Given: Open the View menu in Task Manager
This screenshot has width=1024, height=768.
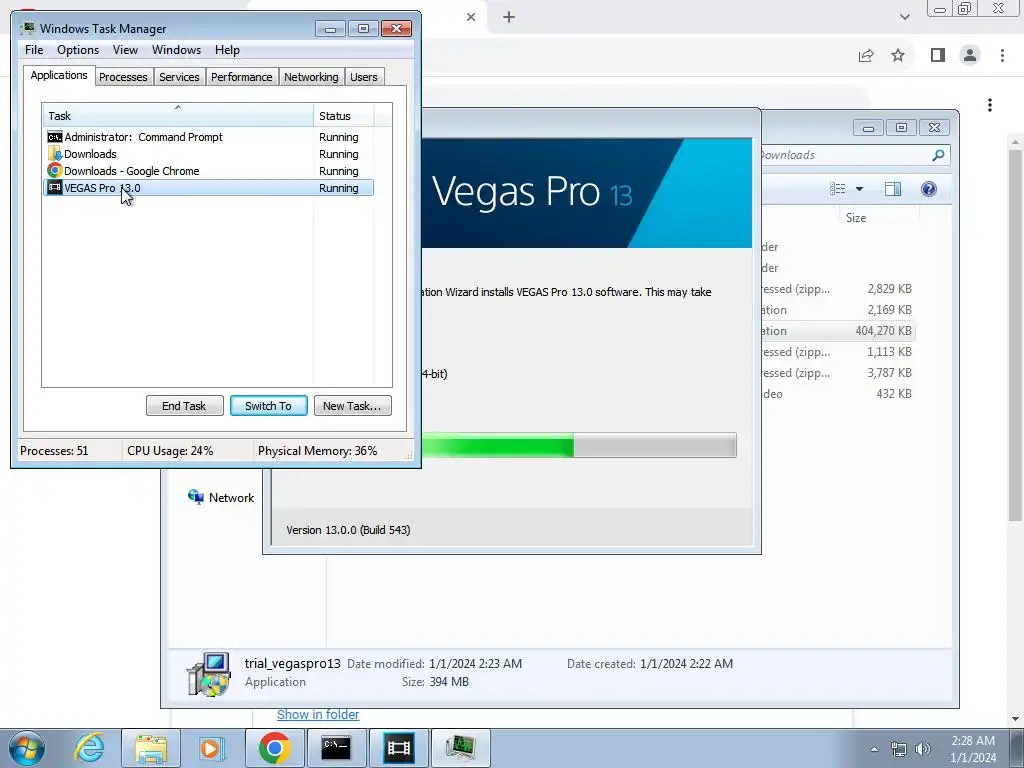Looking at the screenshot, I should pos(125,50).
